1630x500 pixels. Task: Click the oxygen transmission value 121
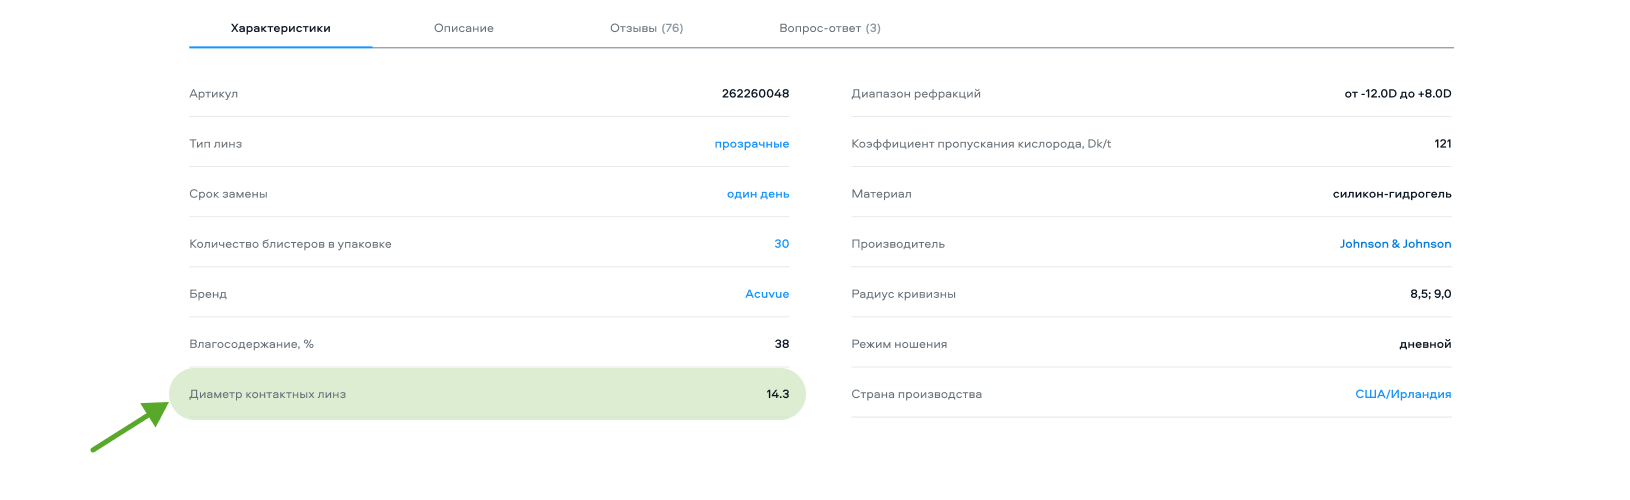tap(1443, 144)
